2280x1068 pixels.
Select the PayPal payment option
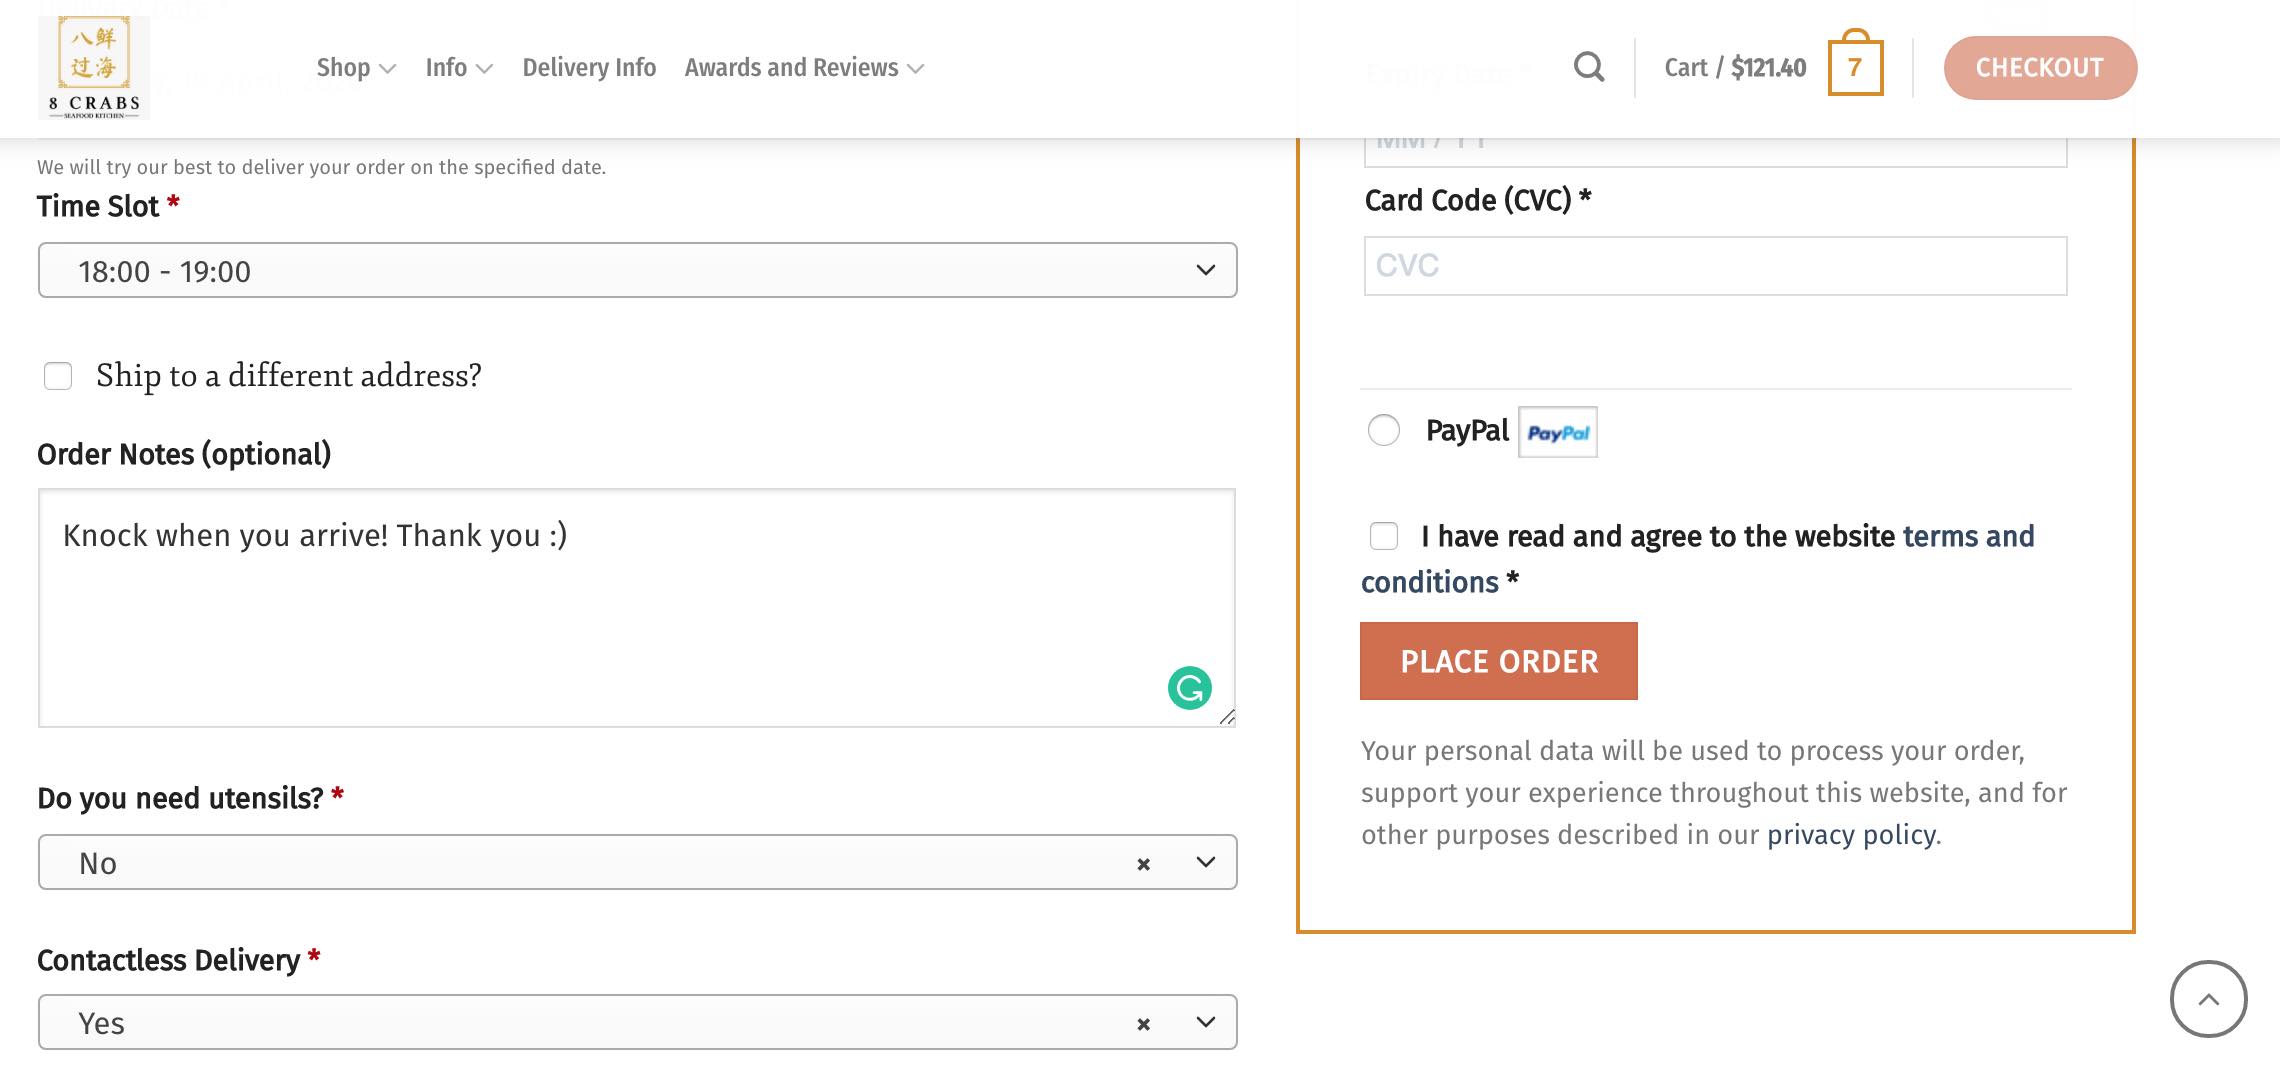tap(1384, 430)
